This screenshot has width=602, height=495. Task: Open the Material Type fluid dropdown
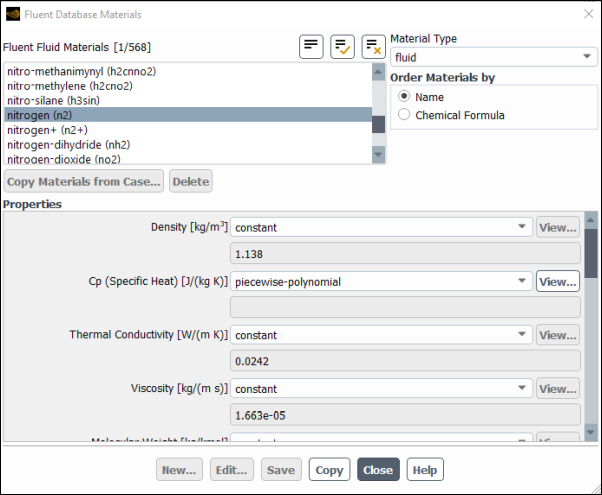point(493,57)
